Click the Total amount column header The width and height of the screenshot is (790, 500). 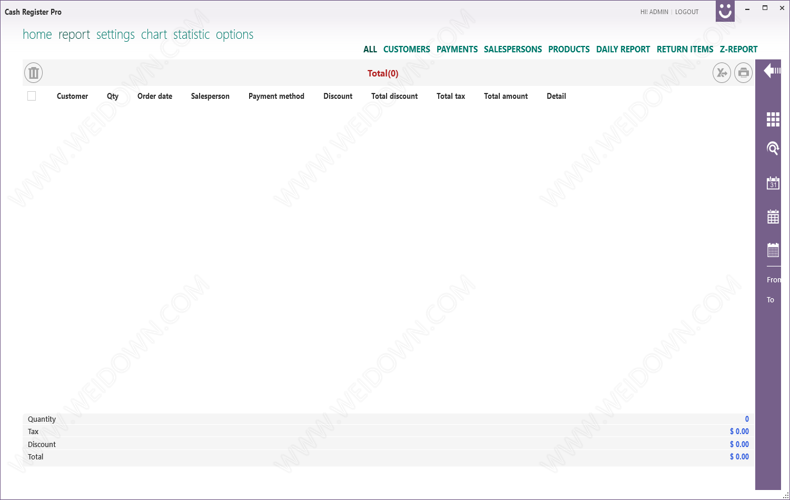(506, 96)
